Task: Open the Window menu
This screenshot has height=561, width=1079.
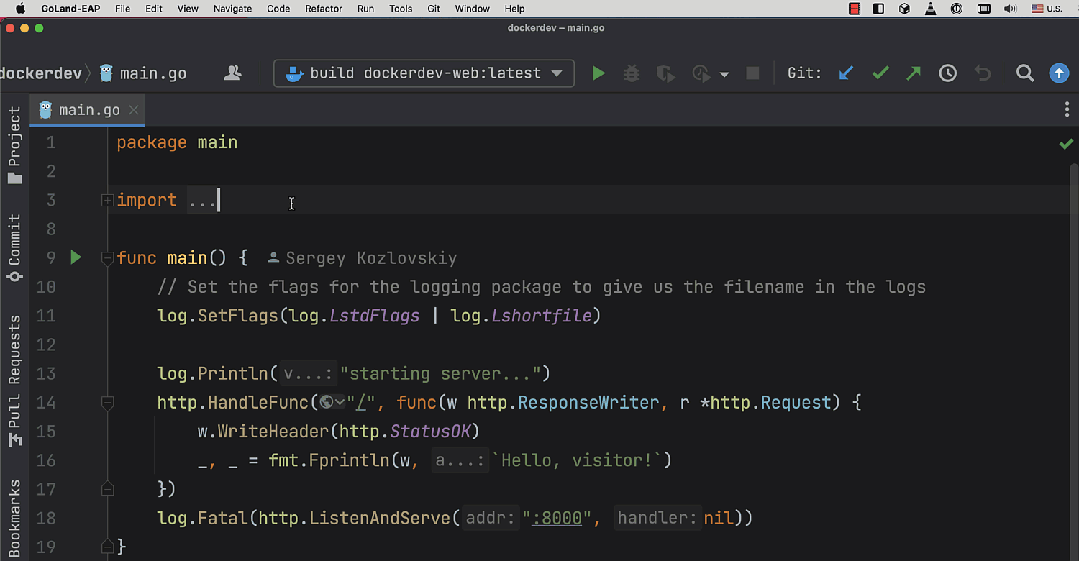Action: [x=472, y=8]
